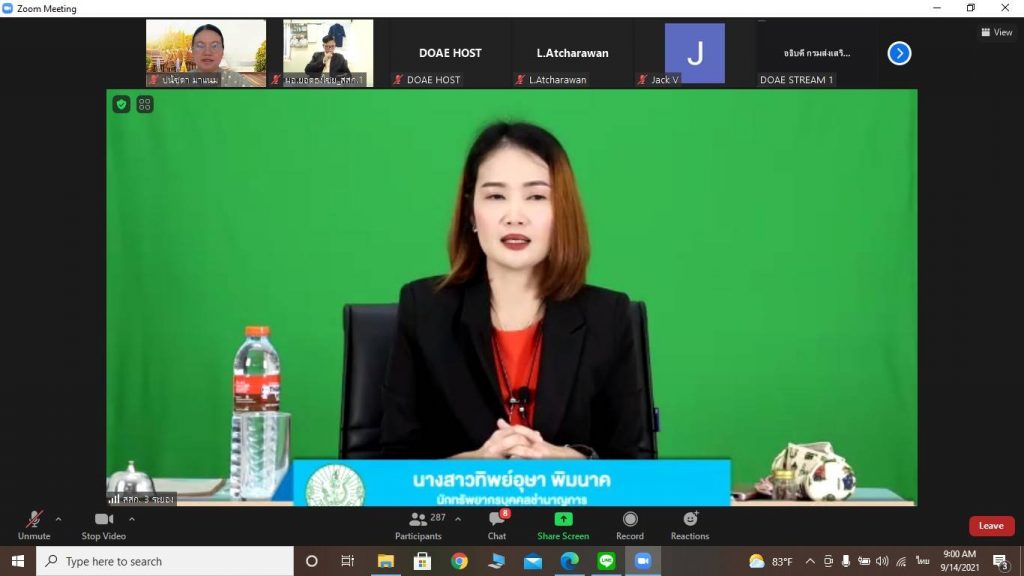Select the DOAE HOST participant tile

click(x=450, y=54)
